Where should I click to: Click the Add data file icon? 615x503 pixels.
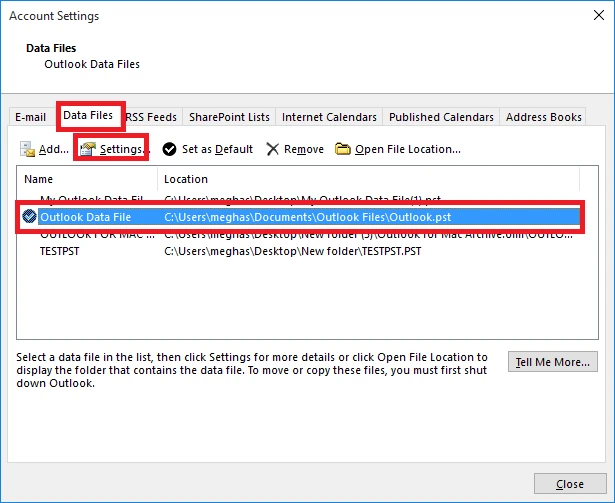(x=28, y=149)
